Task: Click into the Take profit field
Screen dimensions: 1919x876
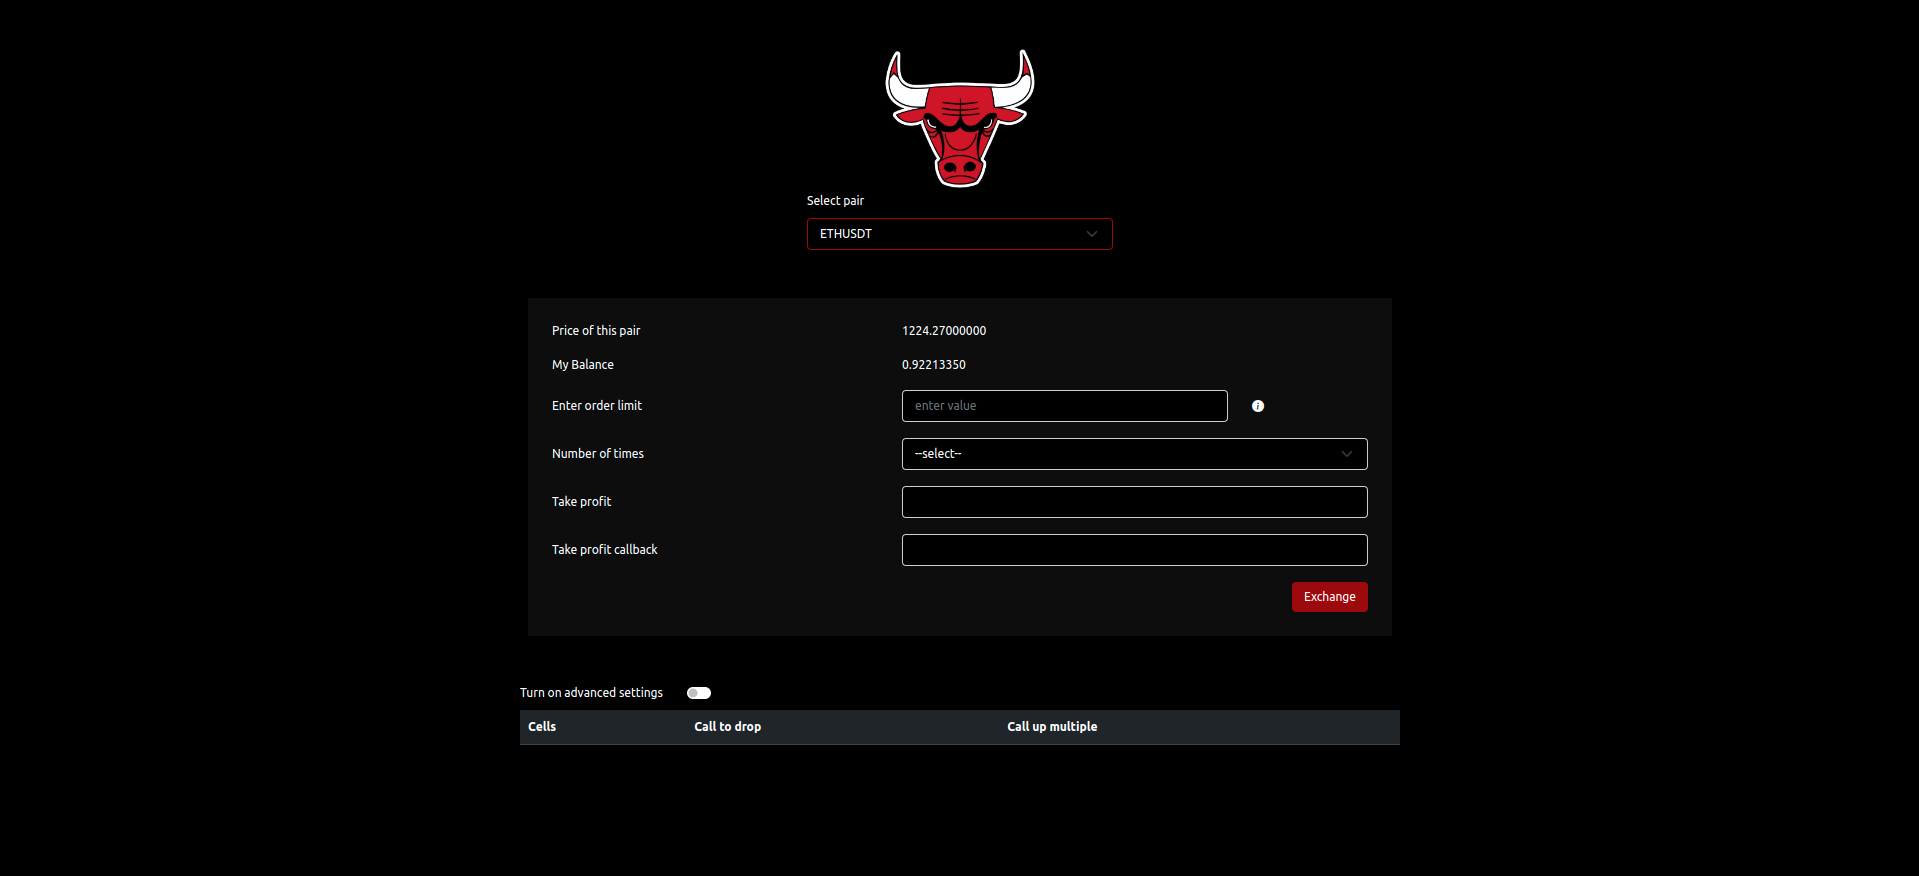Action: pos(1134,502)
